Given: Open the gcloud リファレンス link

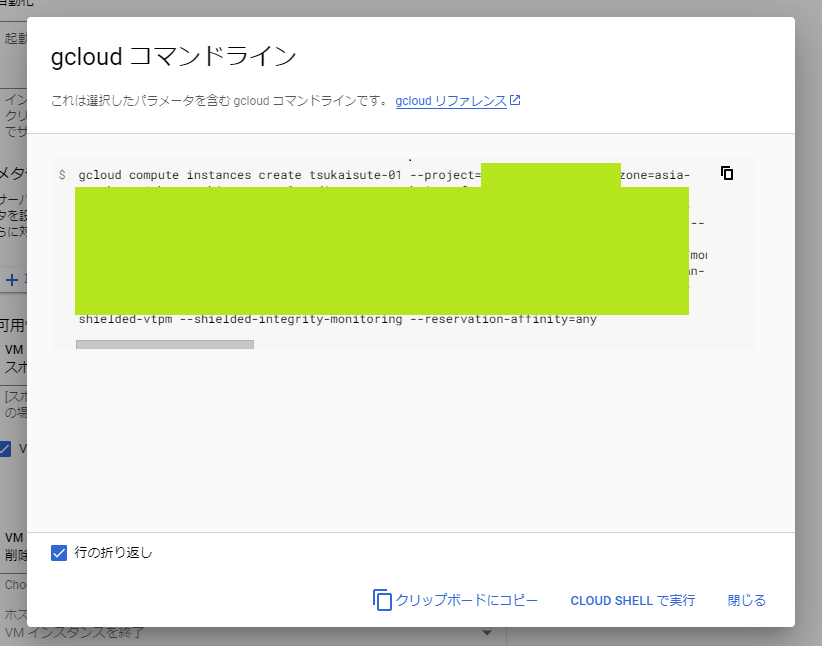Looking at the screenshot, I should click(457, 101).
